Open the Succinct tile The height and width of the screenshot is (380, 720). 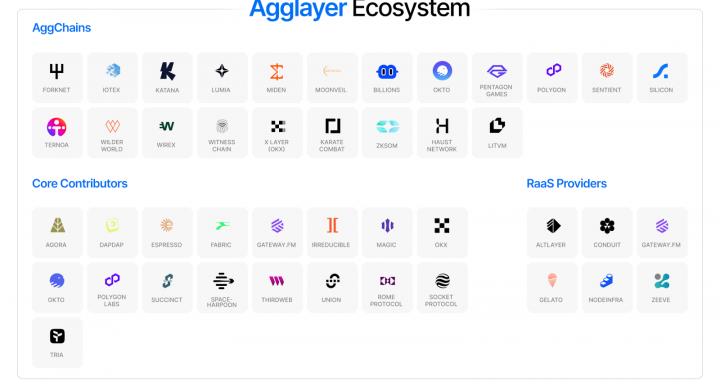click(168, 287)
